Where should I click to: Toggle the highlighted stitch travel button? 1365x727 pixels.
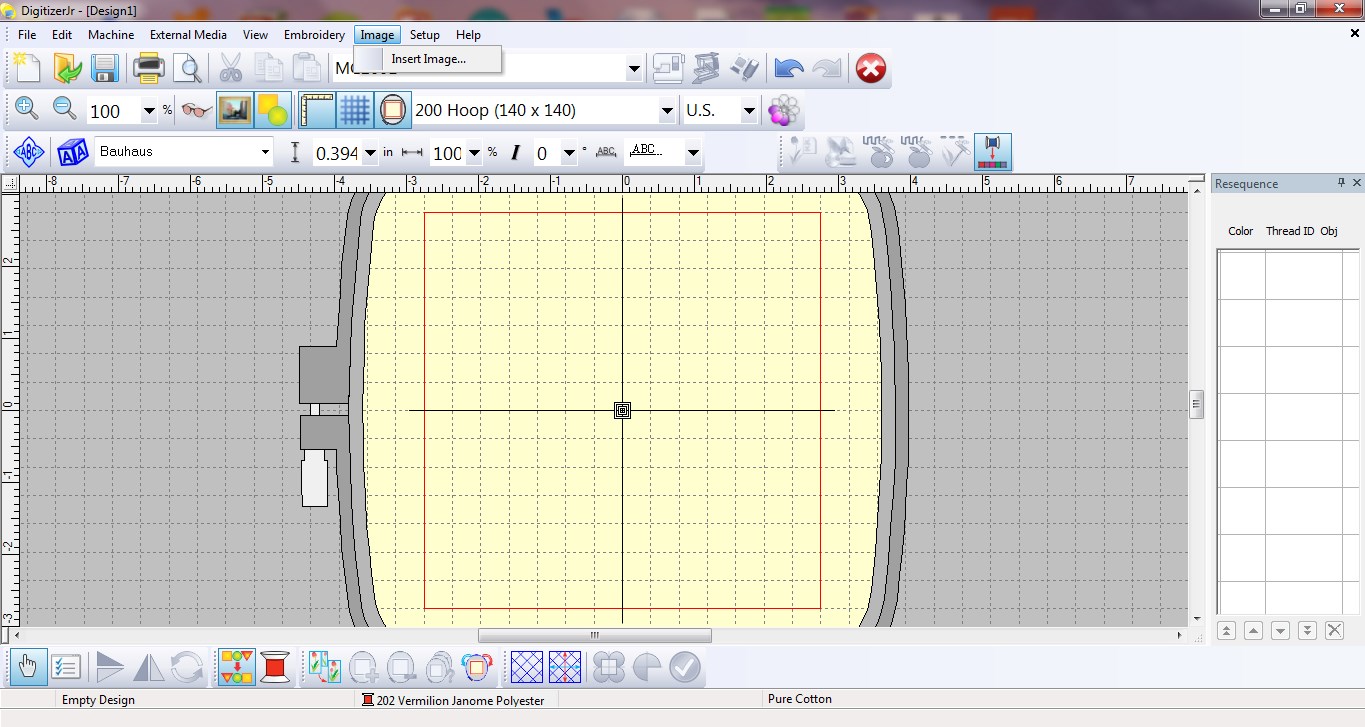pos(993,152)
